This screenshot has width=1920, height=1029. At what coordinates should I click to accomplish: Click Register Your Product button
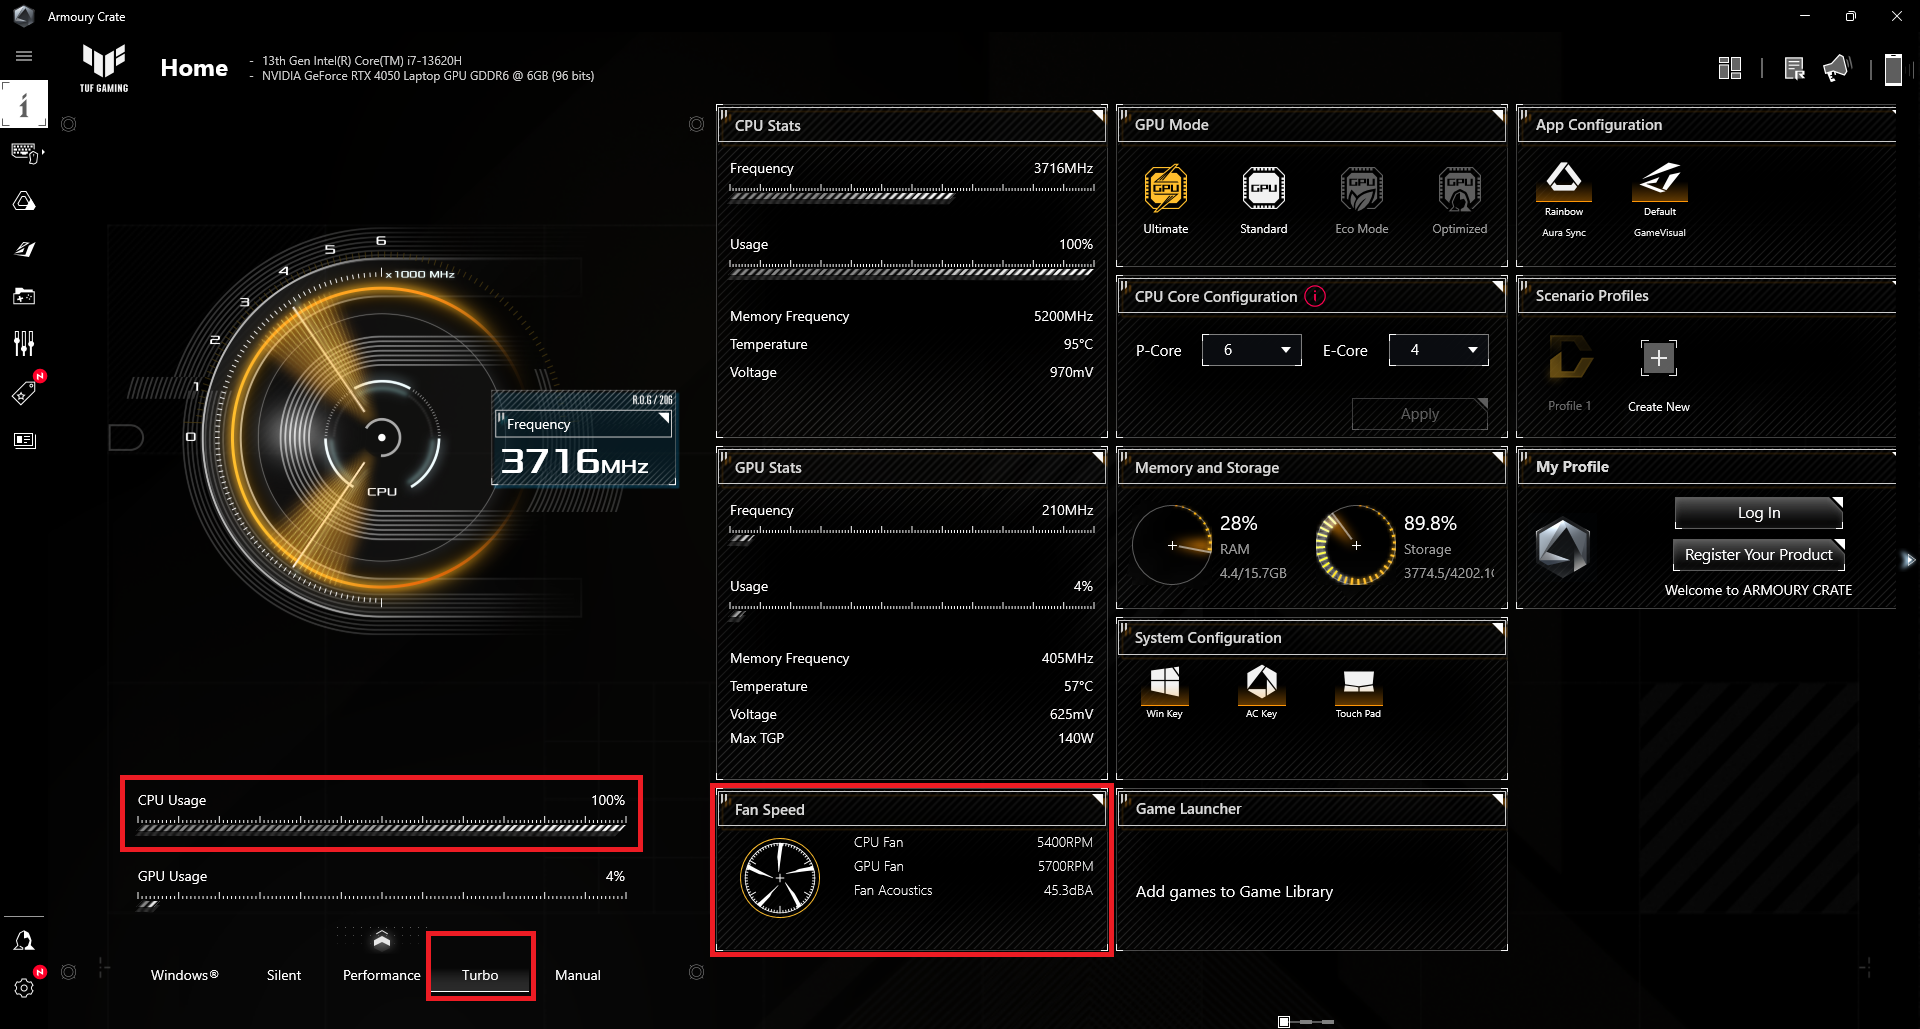click(x=1758, y=555)
